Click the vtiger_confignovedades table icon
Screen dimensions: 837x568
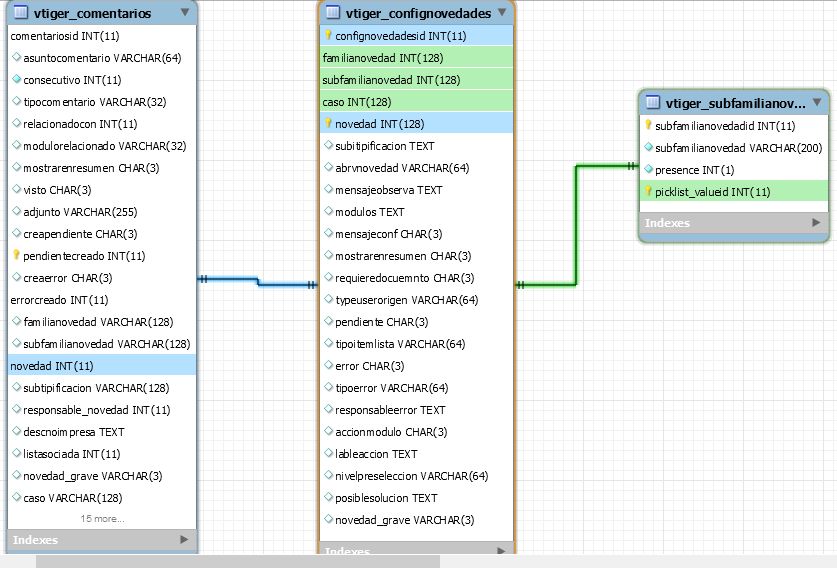pos(333,12)
